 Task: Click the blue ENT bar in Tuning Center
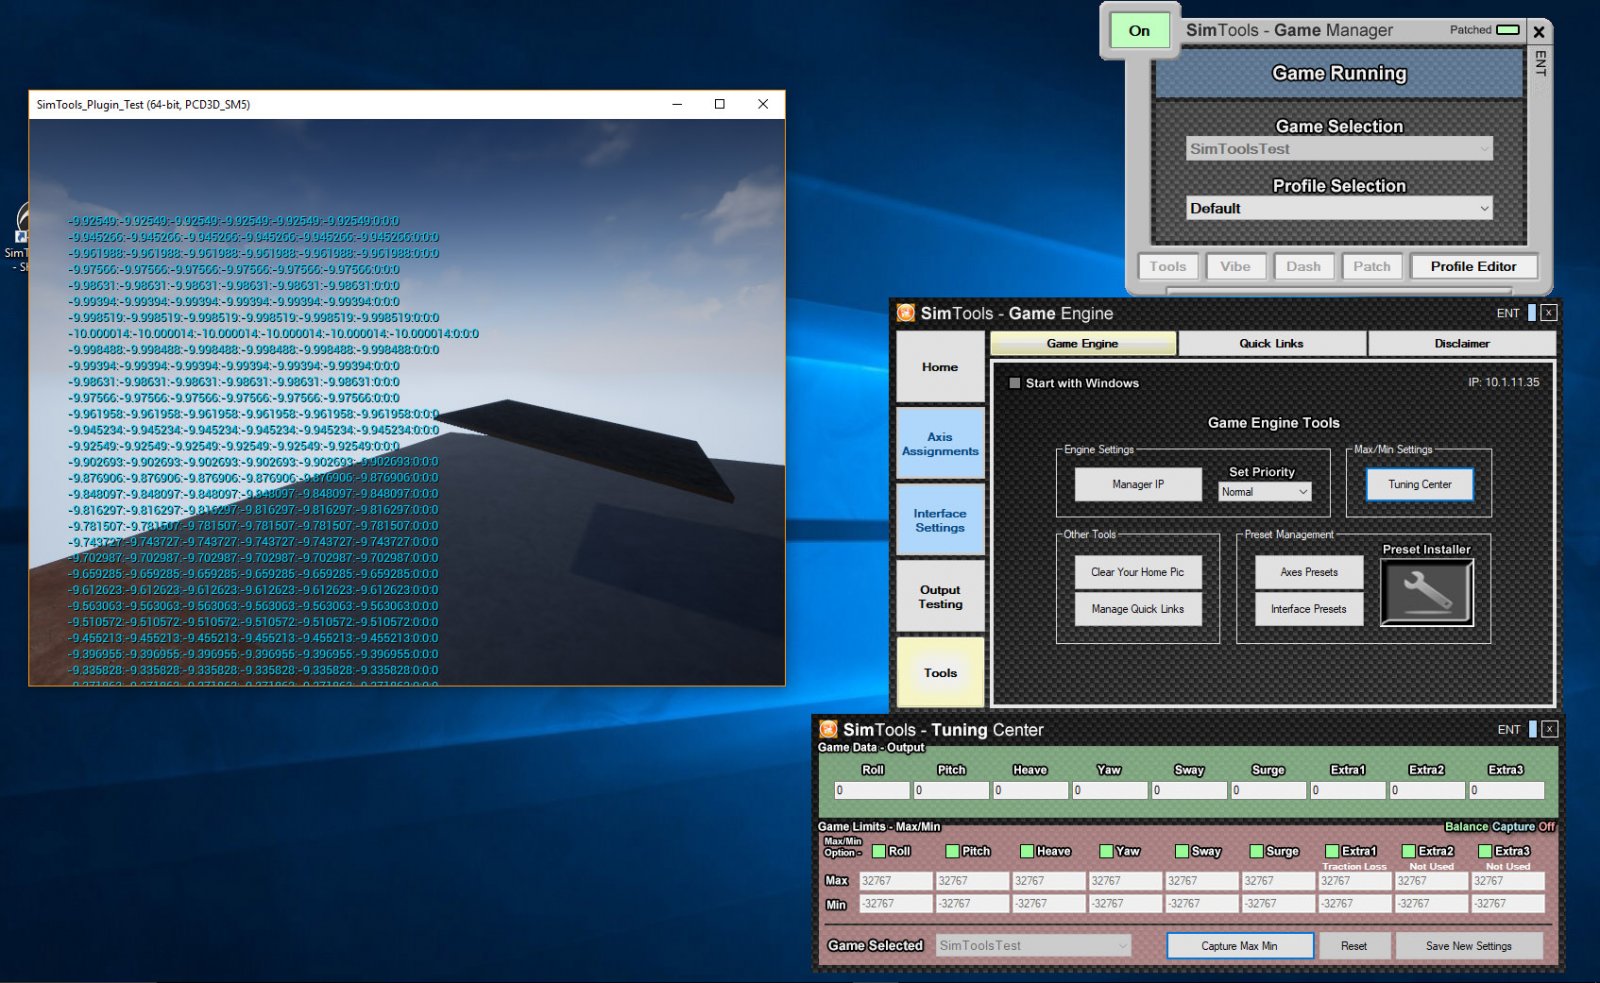coord(1532,729)
